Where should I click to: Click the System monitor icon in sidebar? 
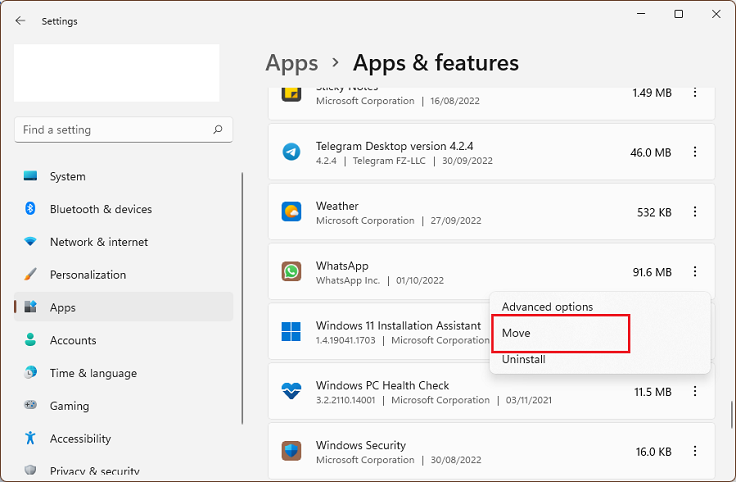[31, 176]
